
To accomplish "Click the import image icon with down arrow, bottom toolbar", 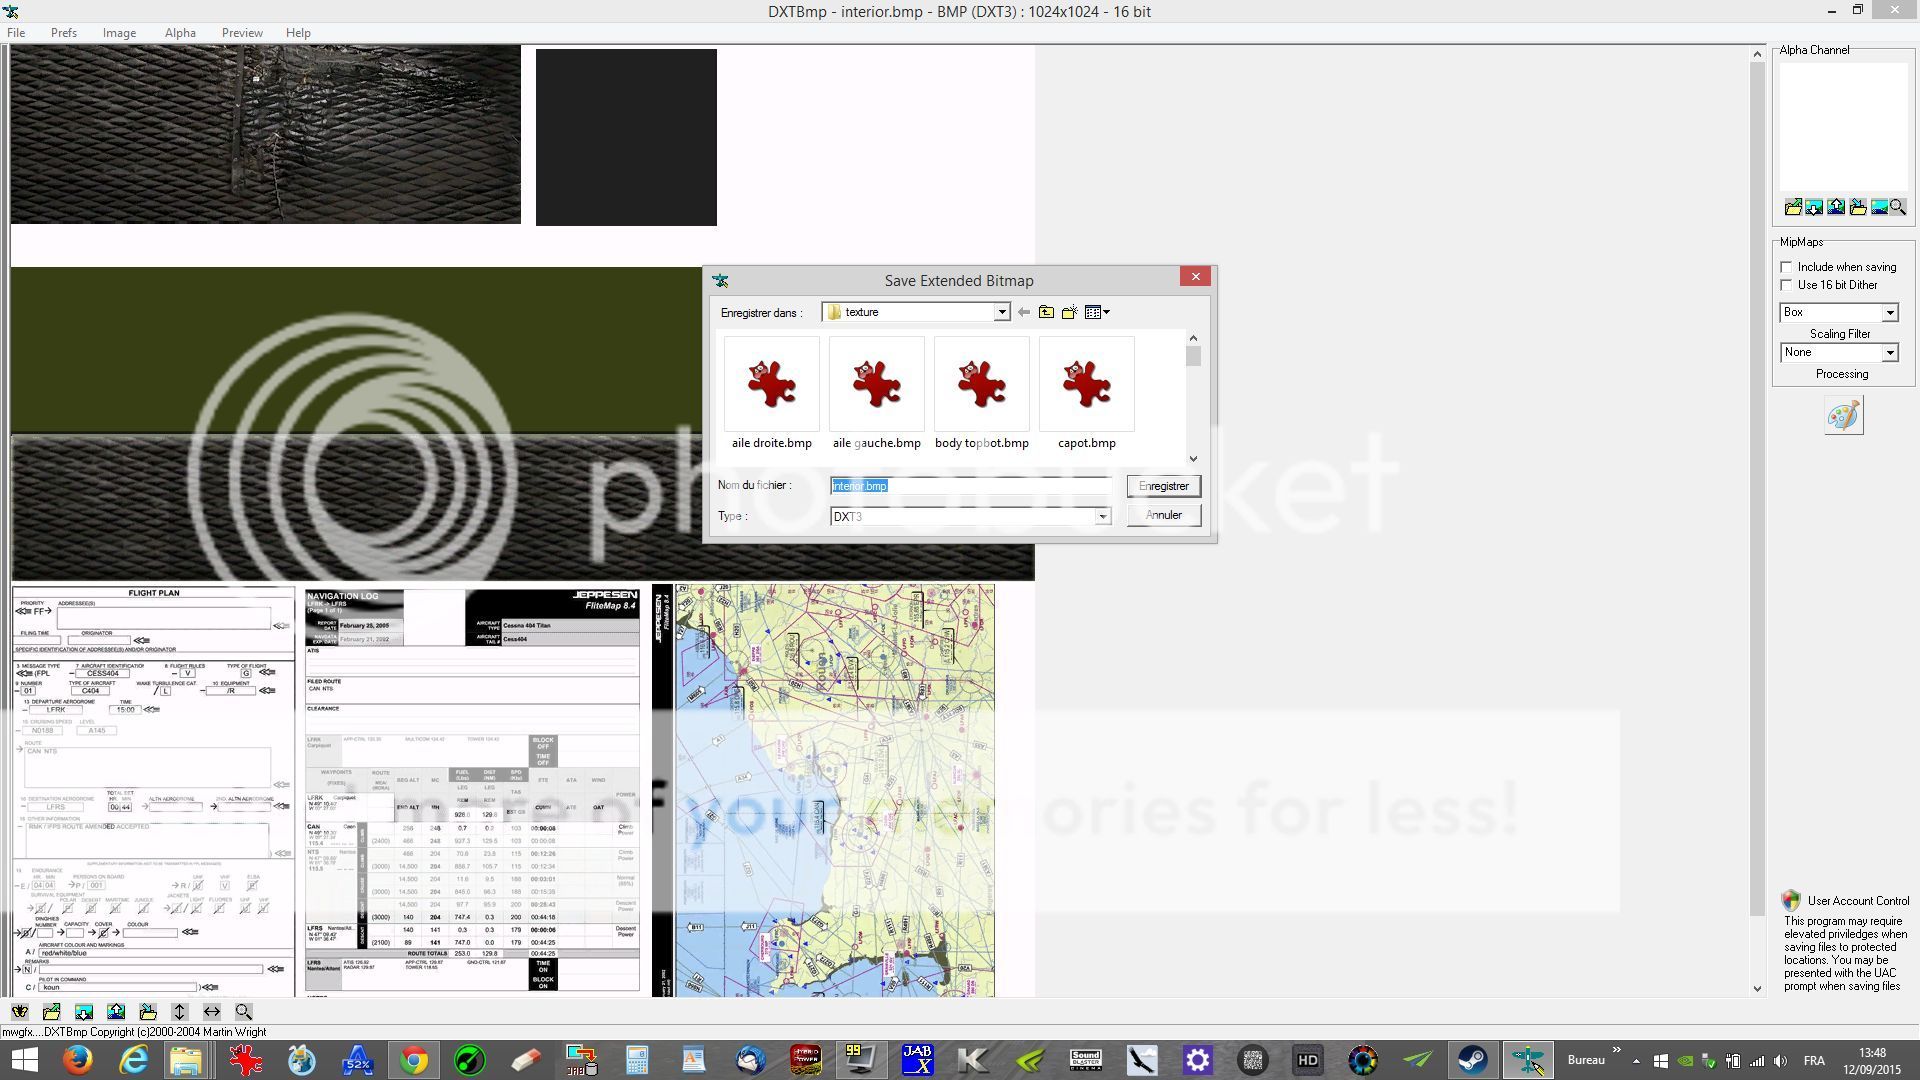I will [x=84, y=1012].
